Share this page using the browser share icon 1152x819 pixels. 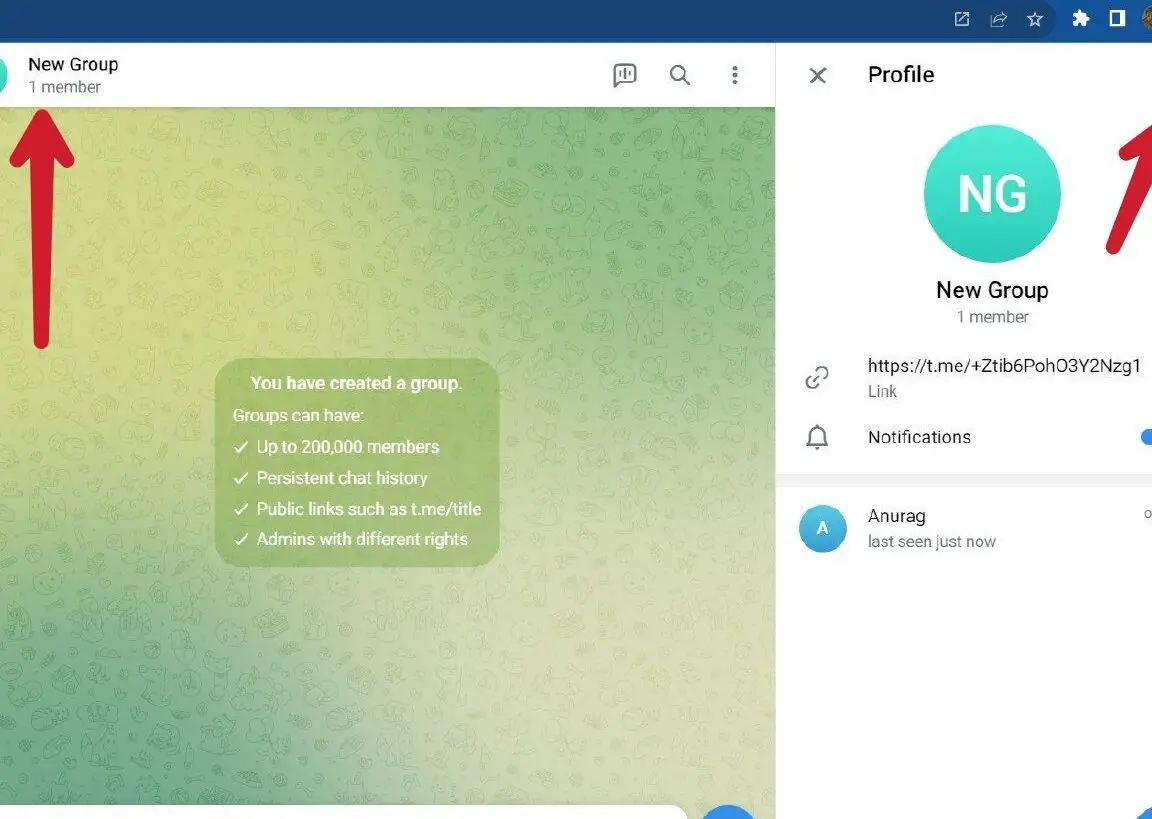[x=998, y=19]
